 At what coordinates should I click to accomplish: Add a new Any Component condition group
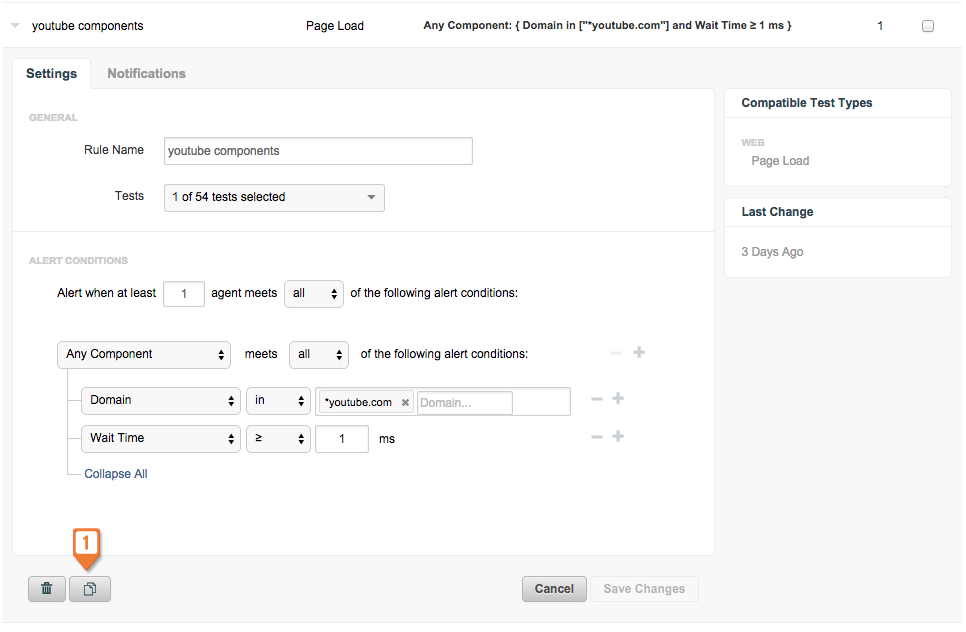click(x=639, y=352)
